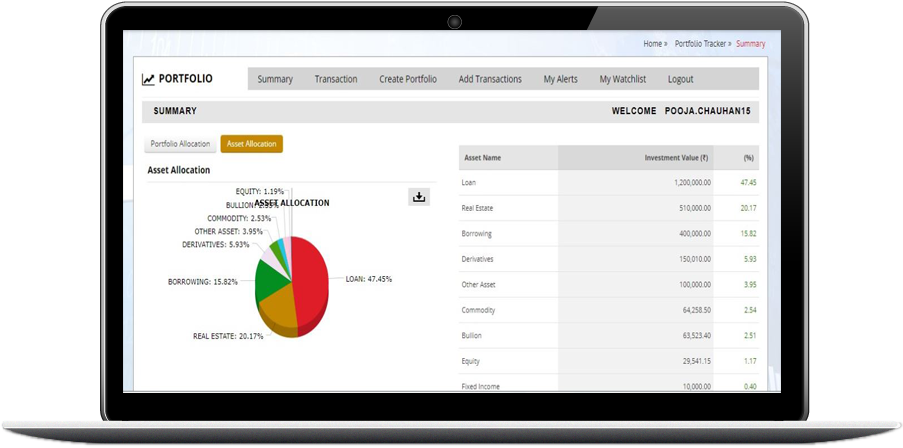
Task: Click the Home breadcrumb link
Action: (652, 44)
